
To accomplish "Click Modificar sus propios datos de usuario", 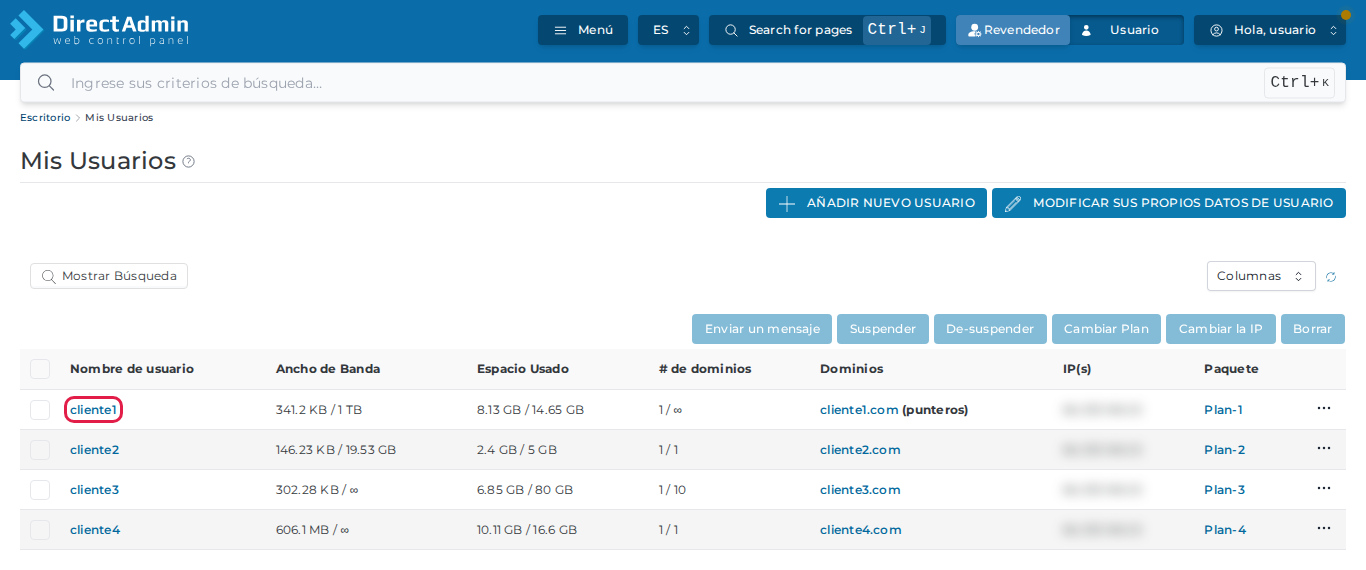I will click(1169, 203).
